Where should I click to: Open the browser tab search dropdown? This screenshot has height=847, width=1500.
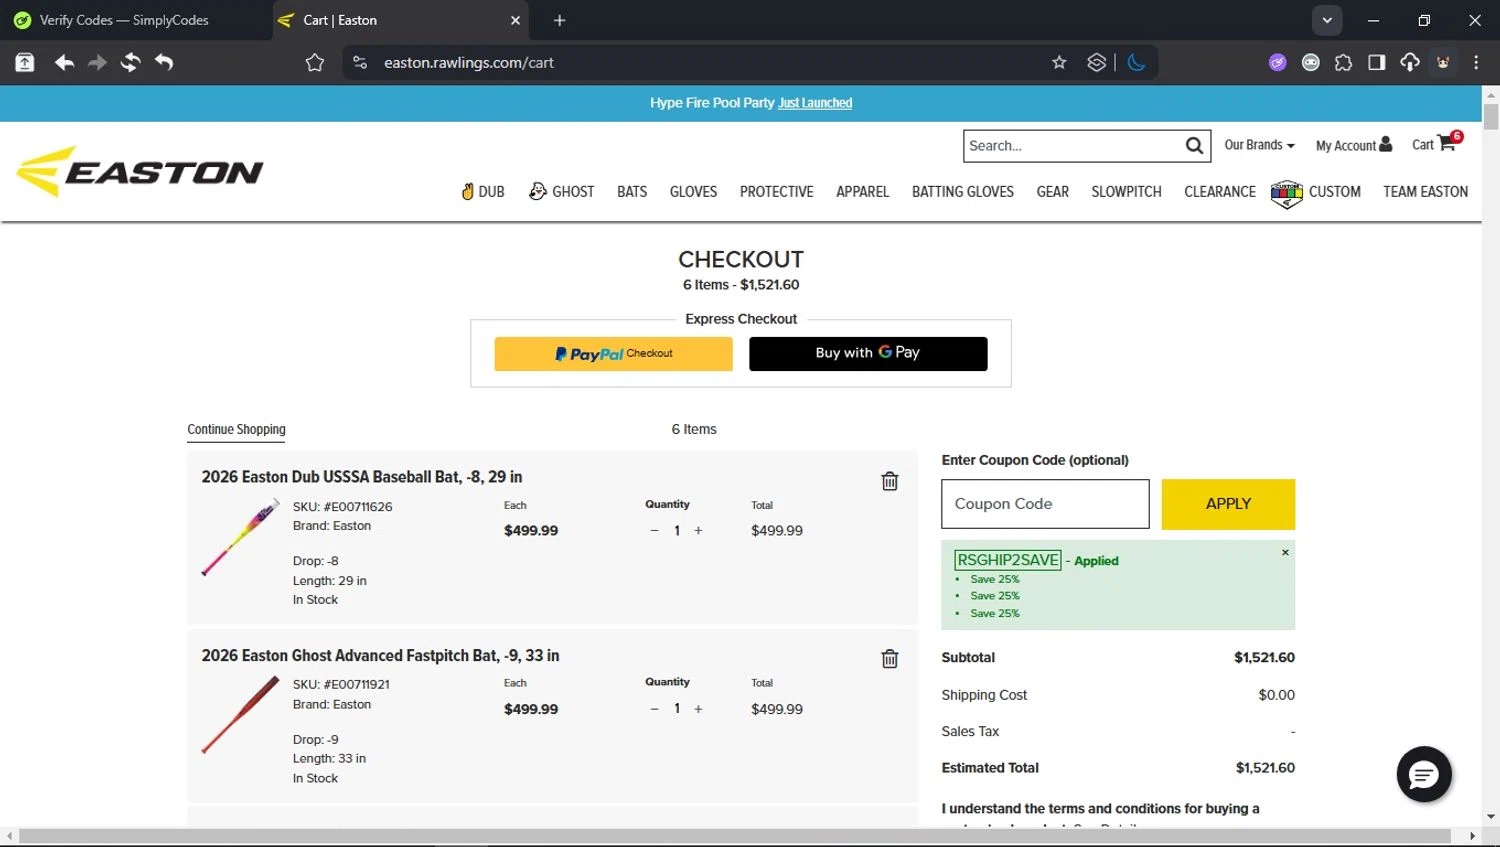pos(1326,20)
